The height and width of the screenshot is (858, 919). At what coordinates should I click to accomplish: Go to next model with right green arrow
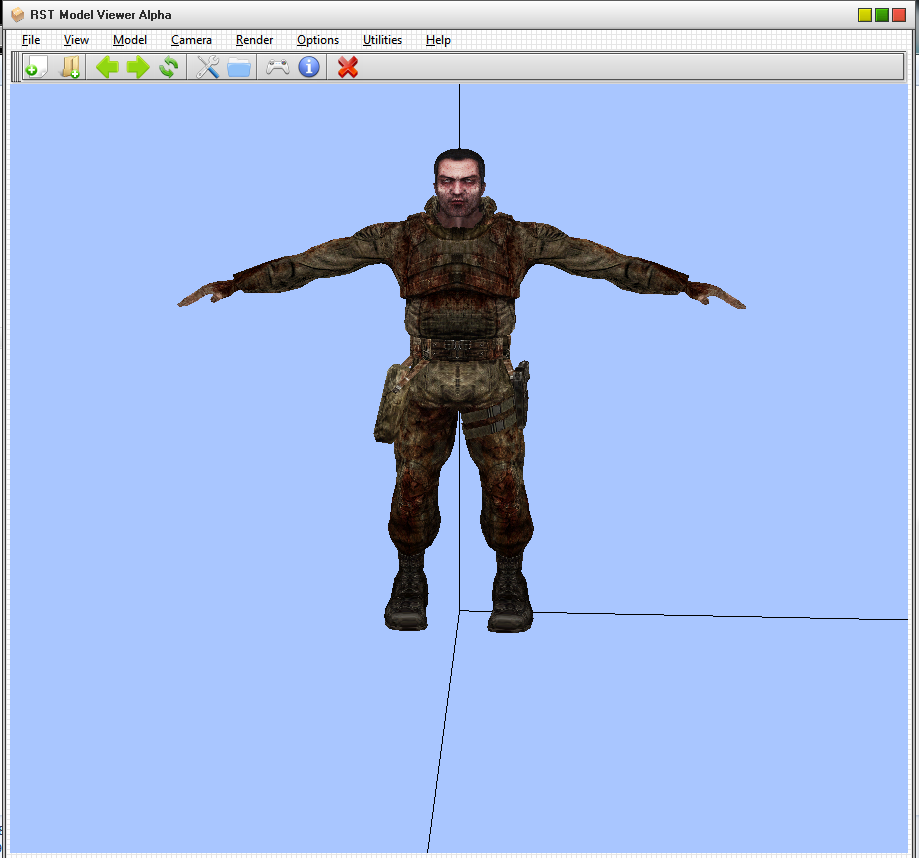(138, 67)
